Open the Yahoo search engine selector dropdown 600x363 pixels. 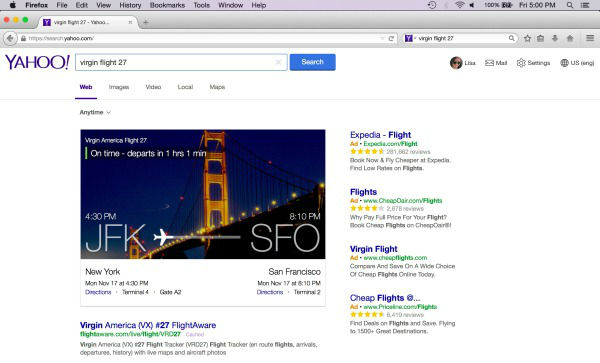[410, 38]
